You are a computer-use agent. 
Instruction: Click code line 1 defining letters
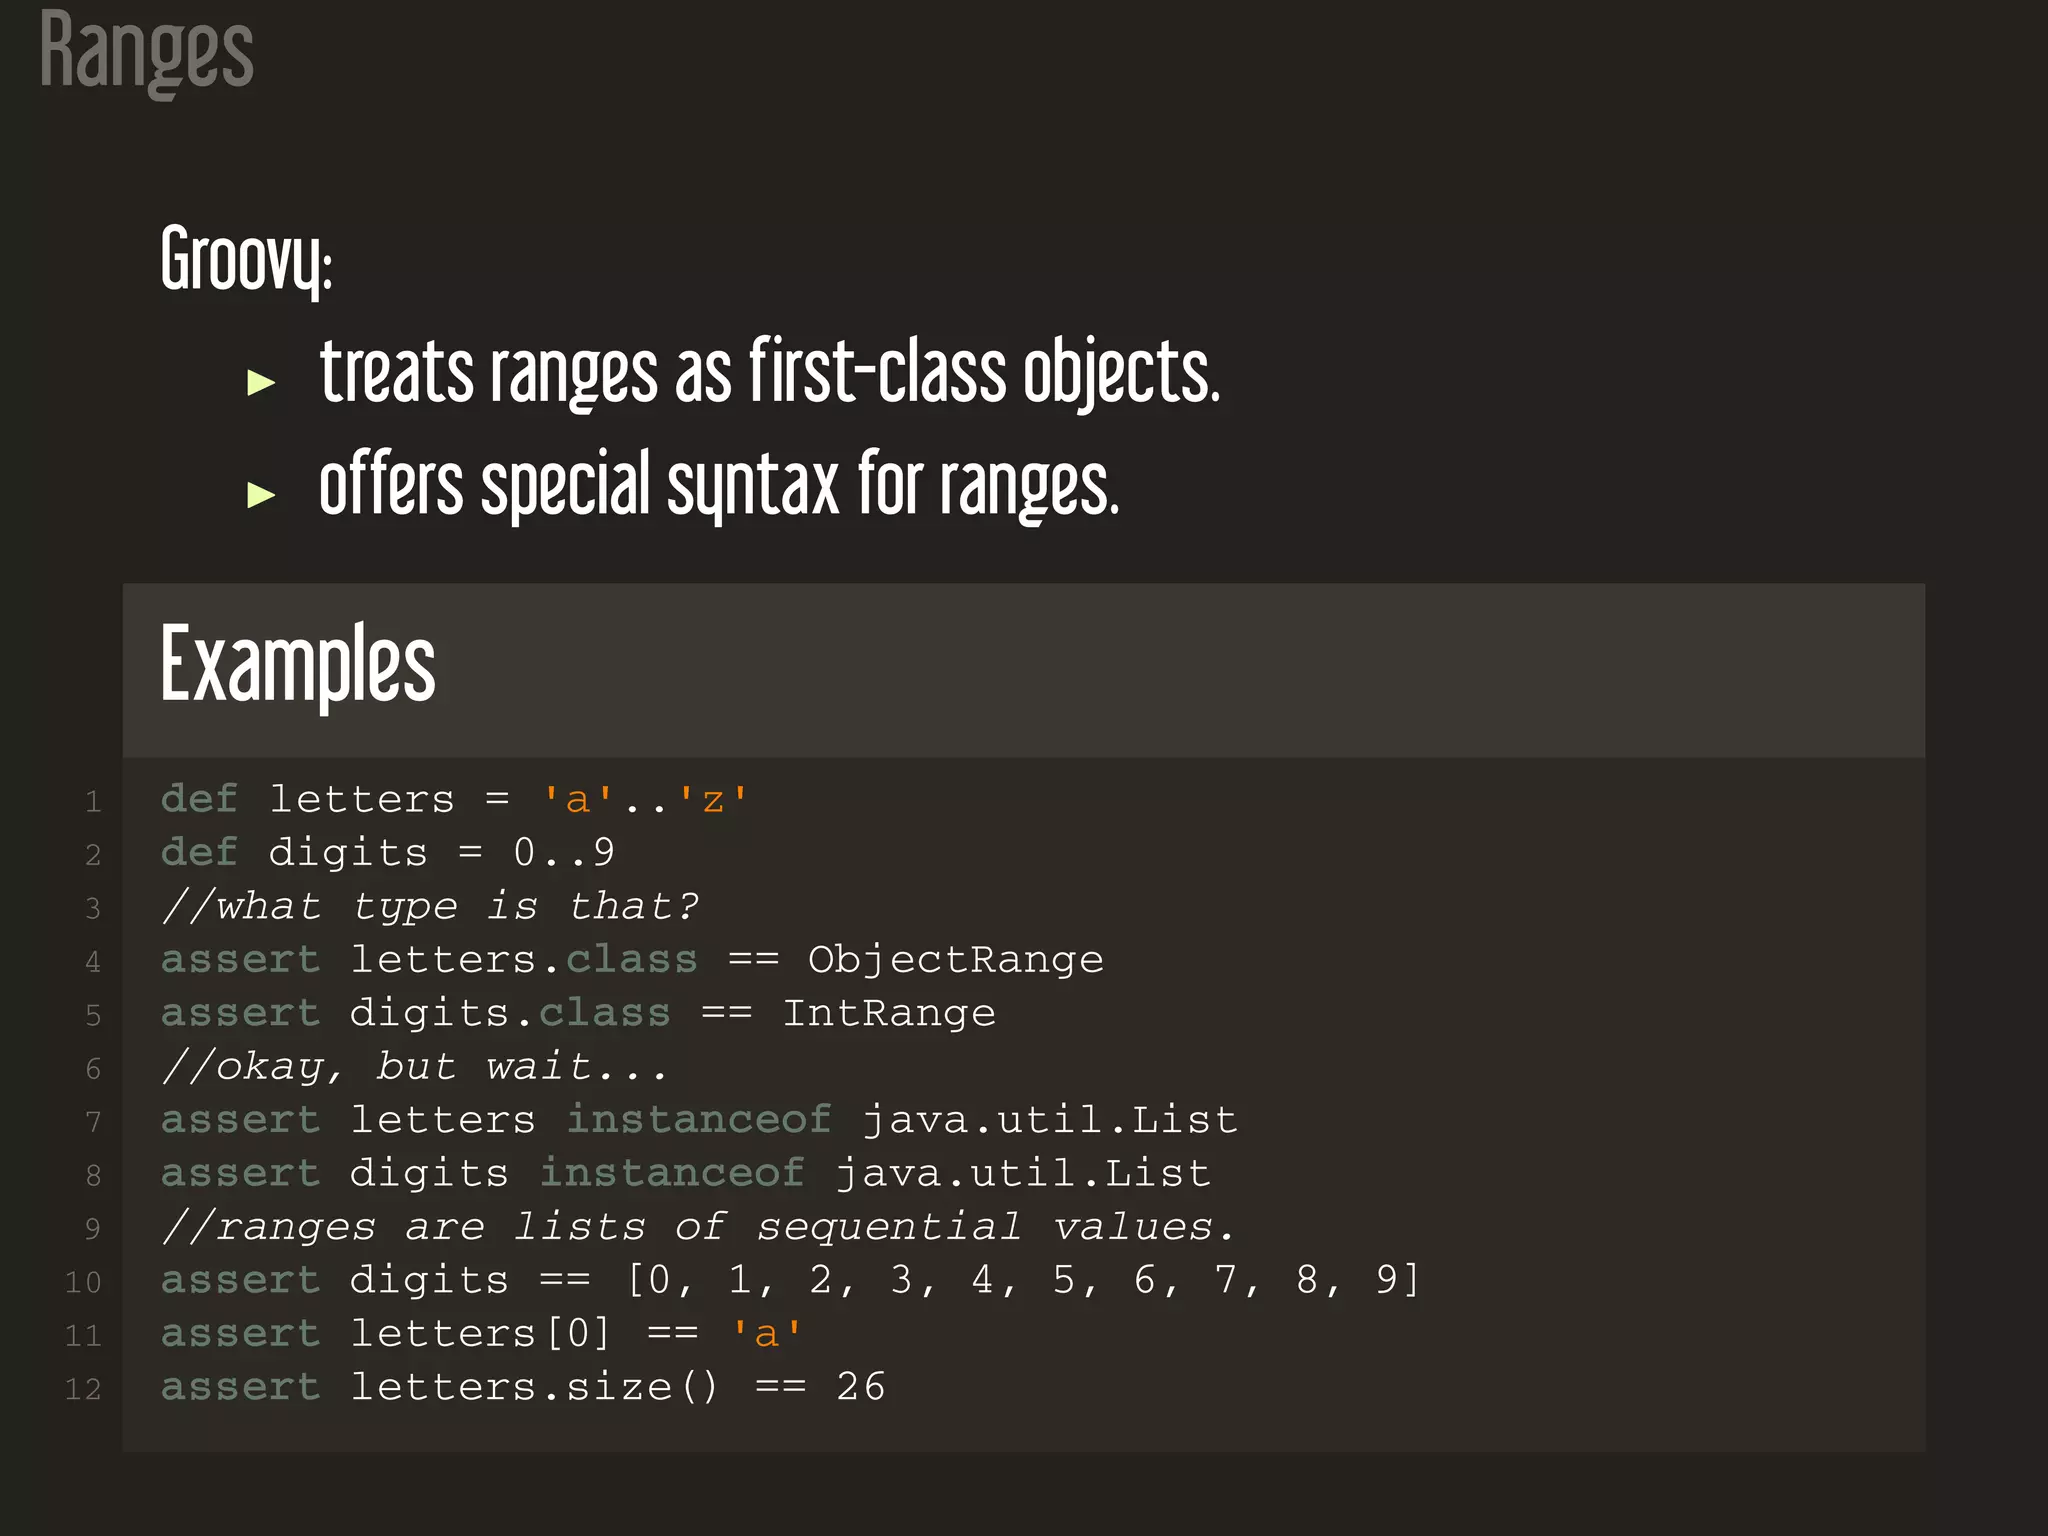coord(454,800)
